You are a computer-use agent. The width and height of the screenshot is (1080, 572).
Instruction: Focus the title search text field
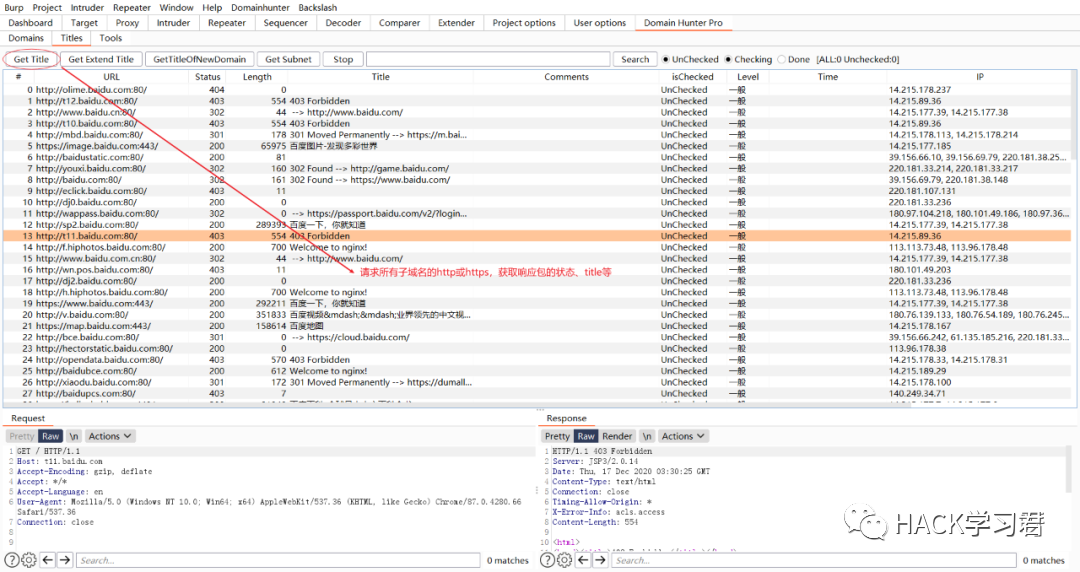click(x=488, y=59)
